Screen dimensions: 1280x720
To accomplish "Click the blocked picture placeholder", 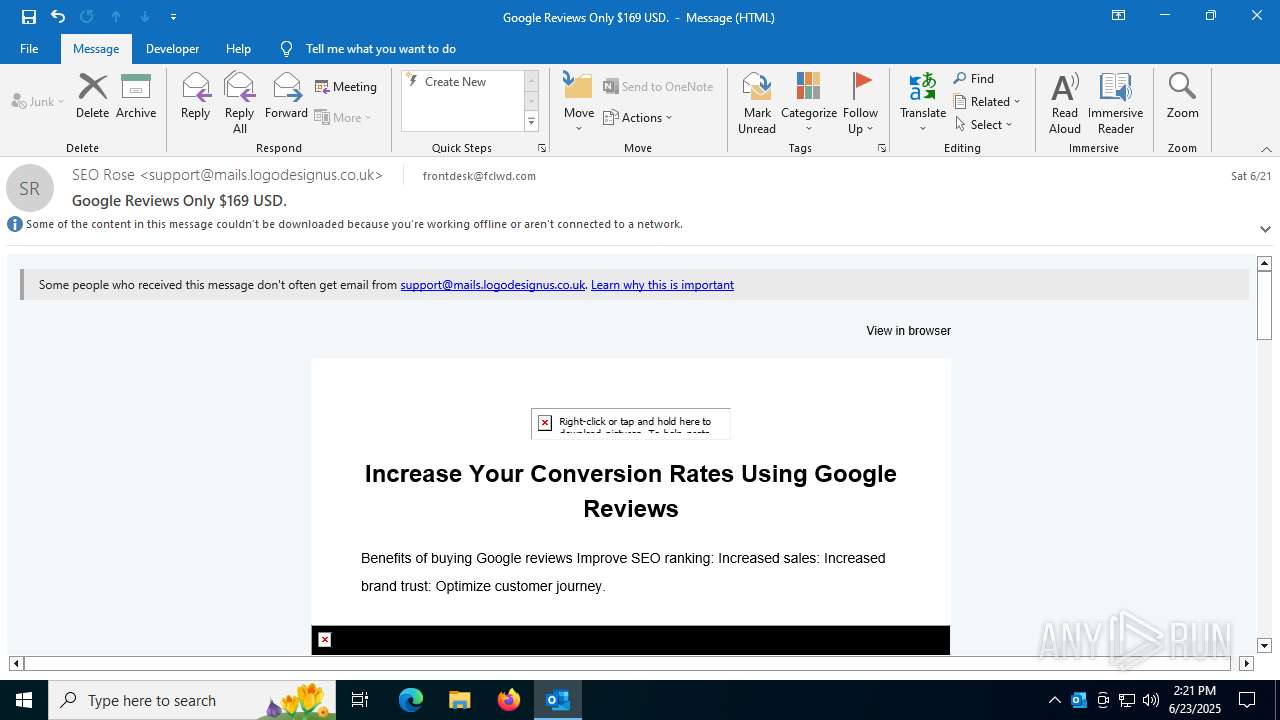I will 630,423.
